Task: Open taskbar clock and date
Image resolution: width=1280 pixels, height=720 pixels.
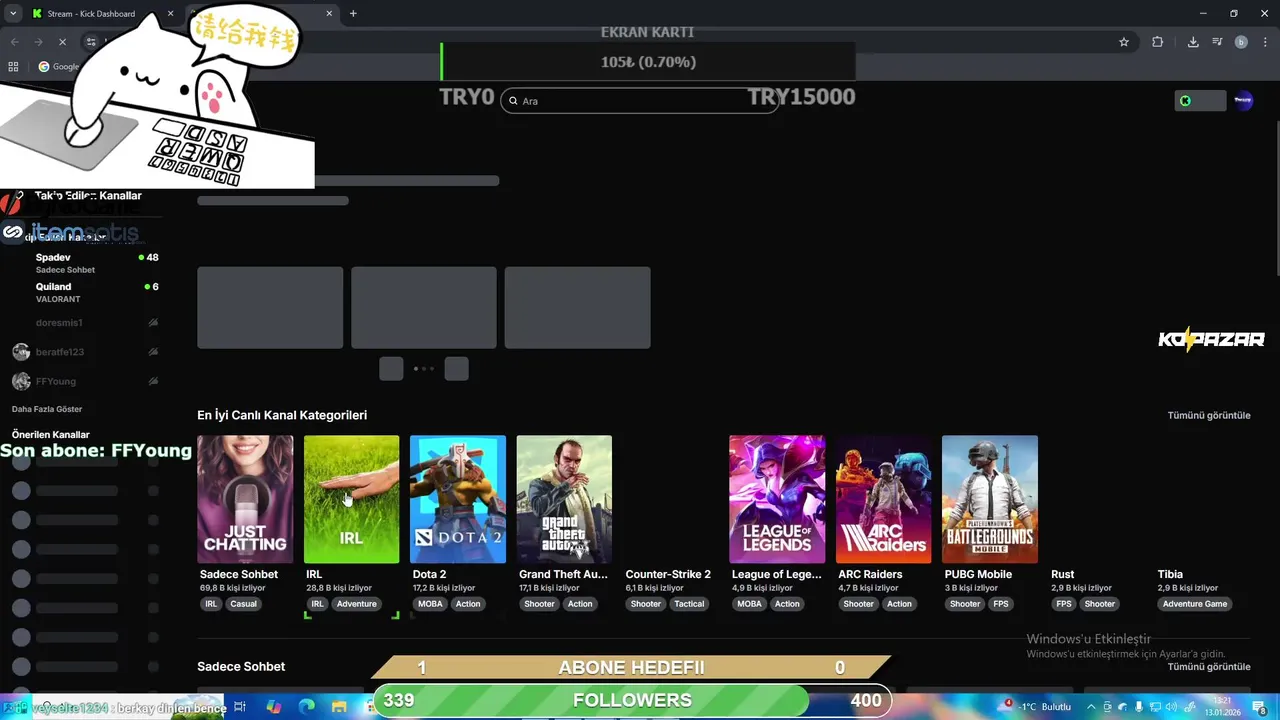Action: click(1223, 707)
